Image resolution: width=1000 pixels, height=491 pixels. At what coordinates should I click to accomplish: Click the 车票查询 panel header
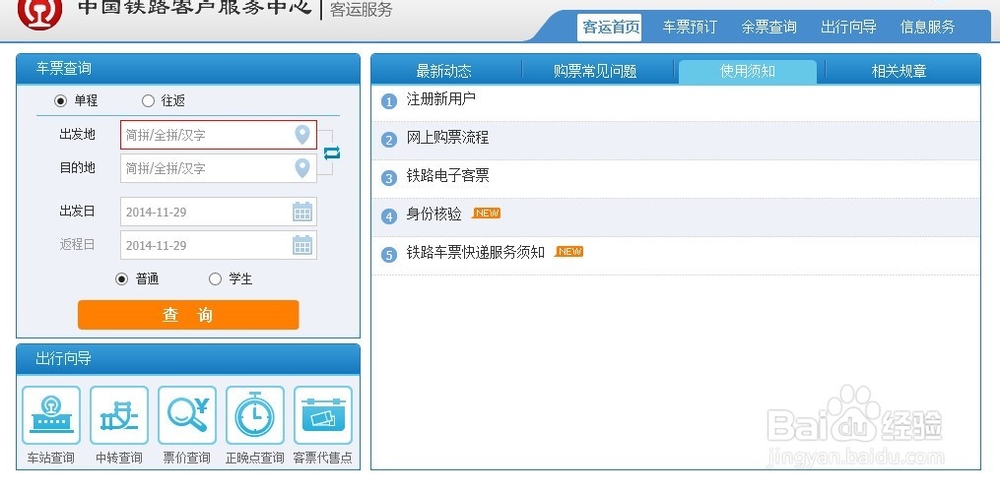[188, 68]
